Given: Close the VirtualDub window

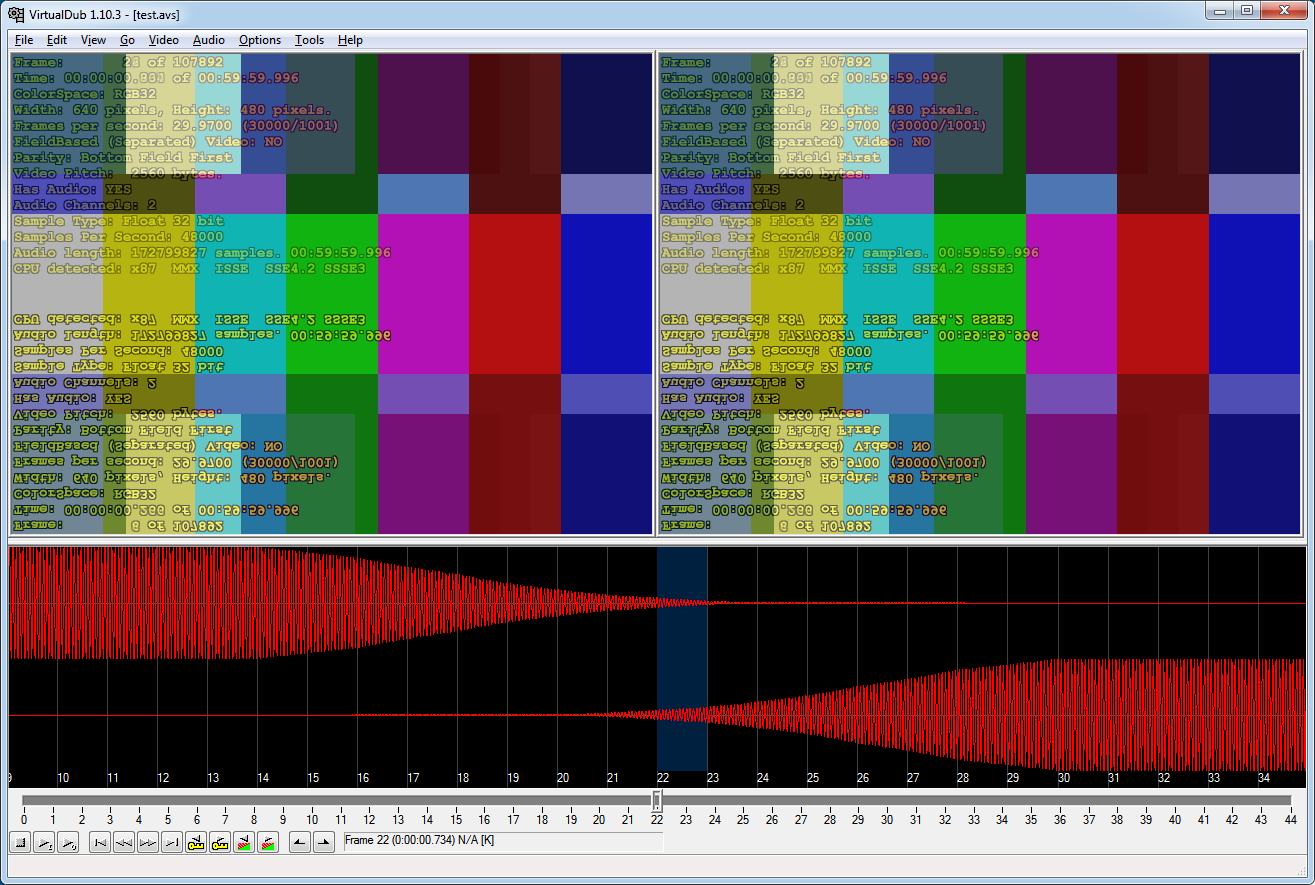Looking at the screenshot, I should [x=1284, y=11].
